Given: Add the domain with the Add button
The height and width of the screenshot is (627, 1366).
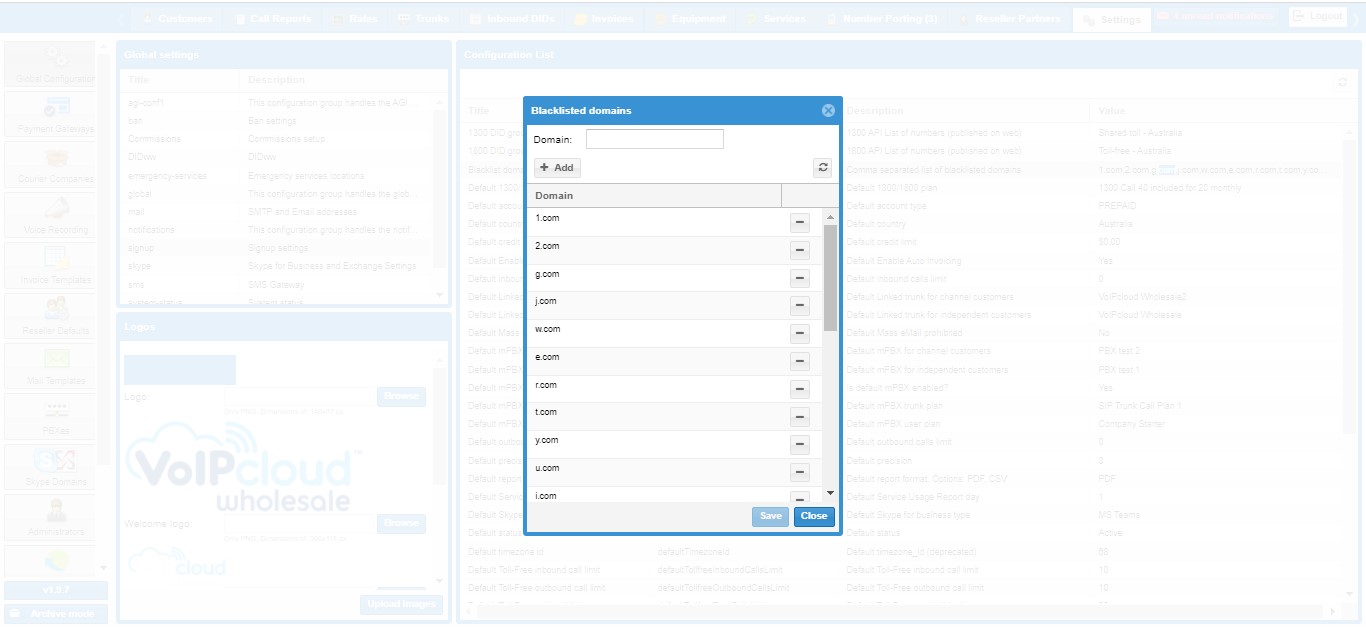Looking at the screenshot, I should 557,168.
